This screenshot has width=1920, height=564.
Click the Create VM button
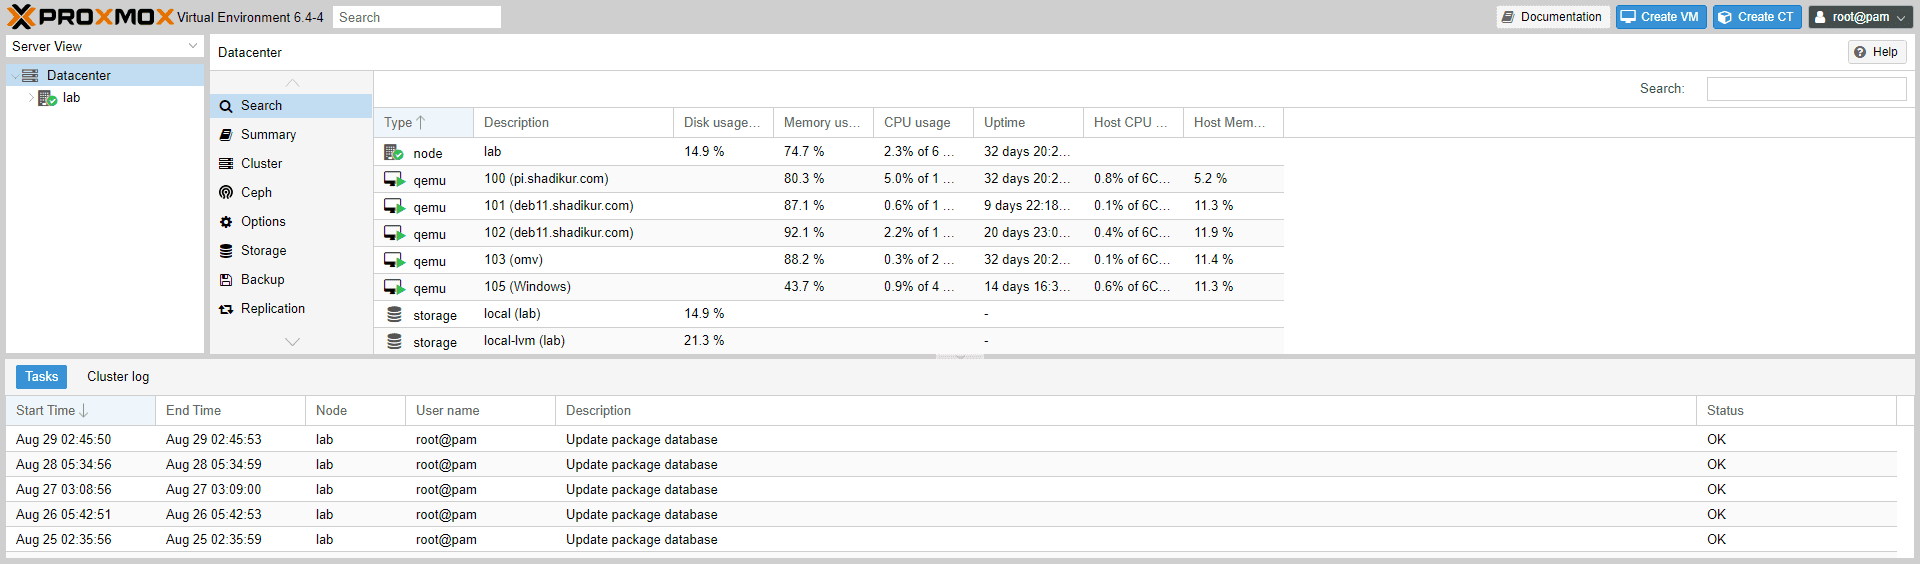[1661, 17]
